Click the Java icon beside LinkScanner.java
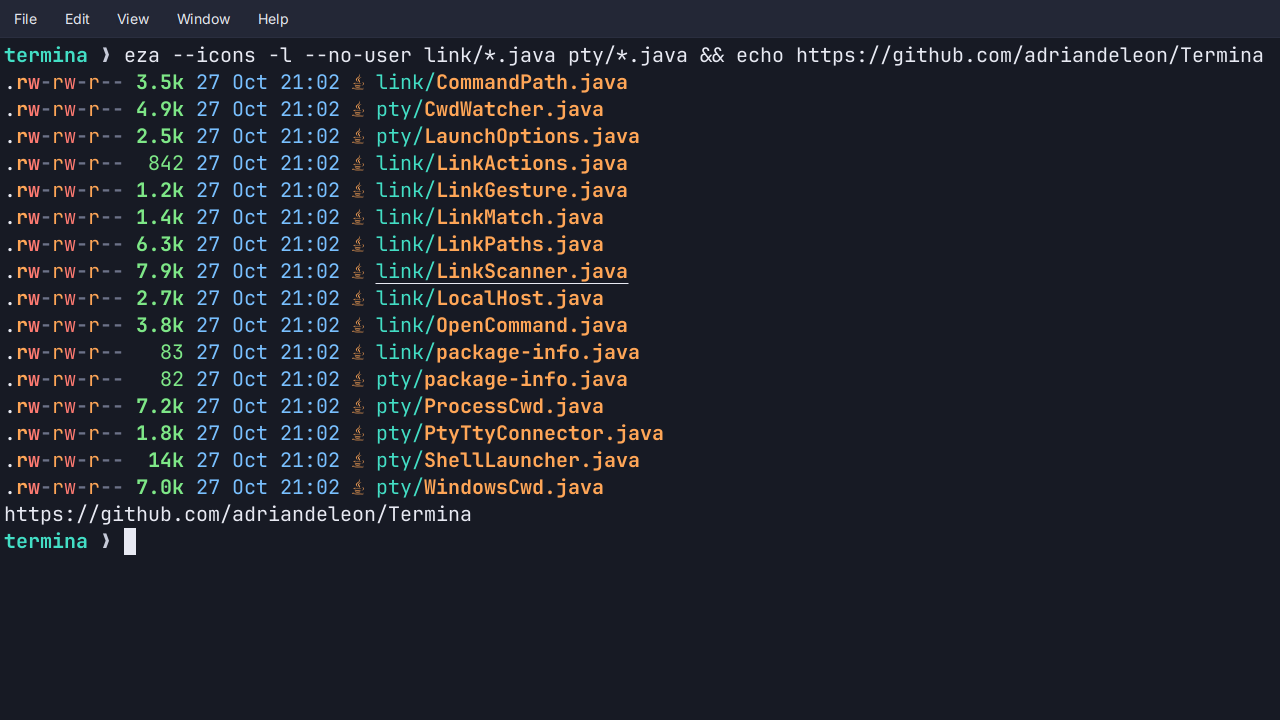1280x720 pixels. 358,271
